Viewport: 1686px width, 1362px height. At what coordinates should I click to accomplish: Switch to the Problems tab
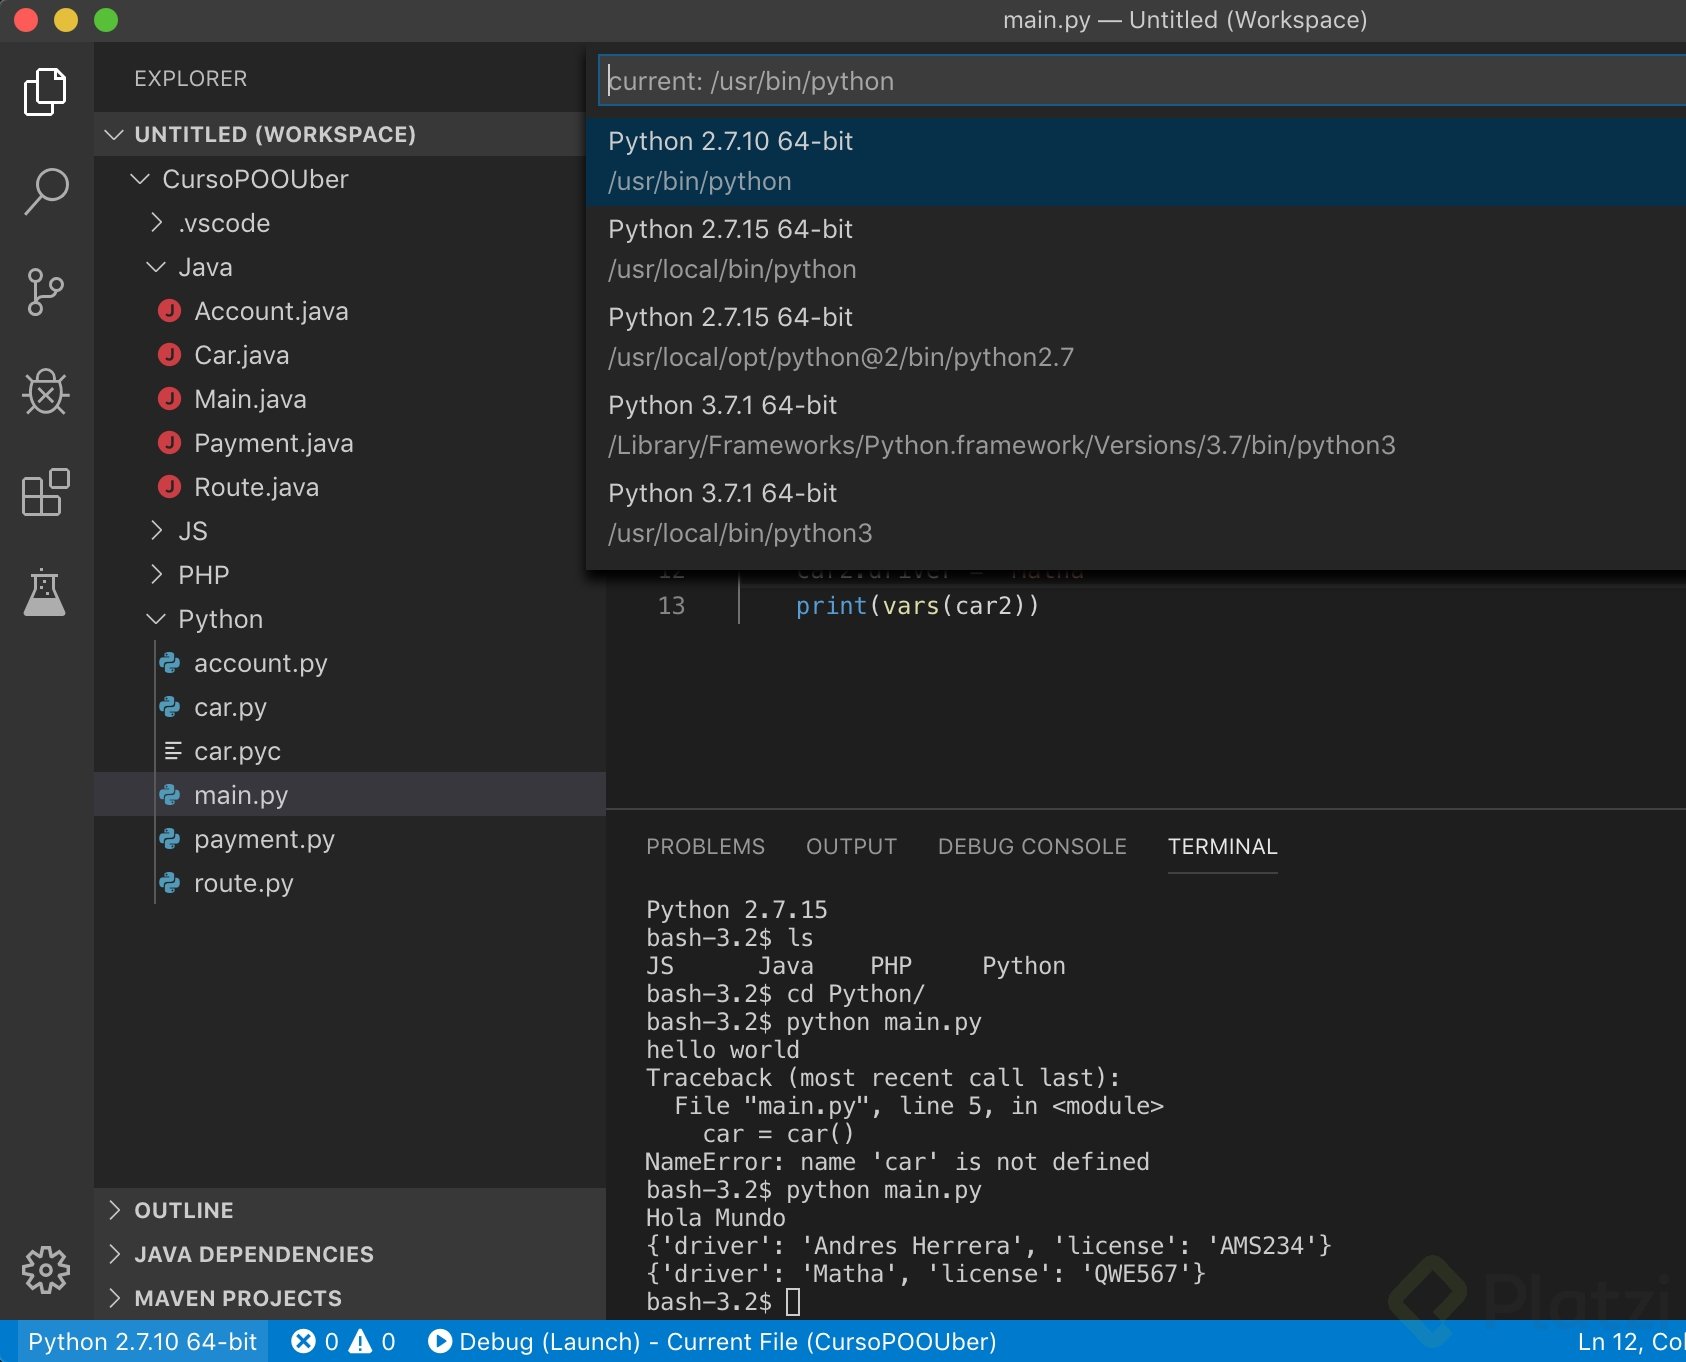point(705,847)
